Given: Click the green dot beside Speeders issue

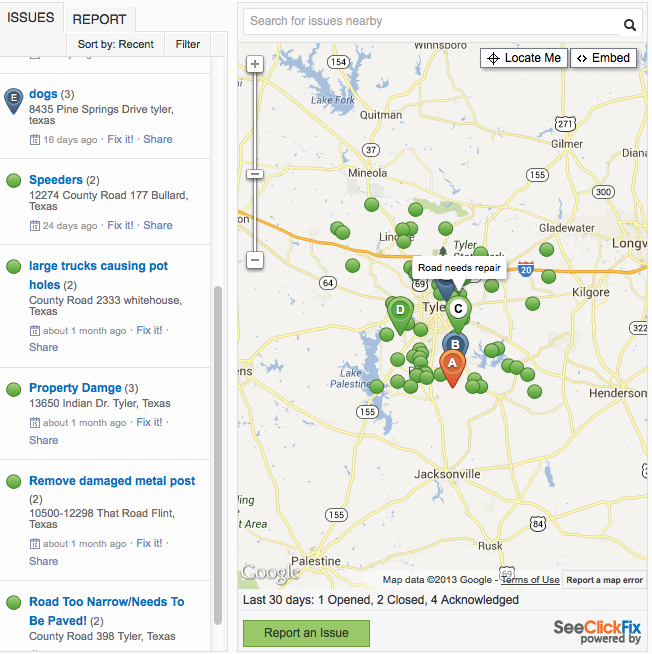Looking at the screenshot, I should [x=14, y=181].
